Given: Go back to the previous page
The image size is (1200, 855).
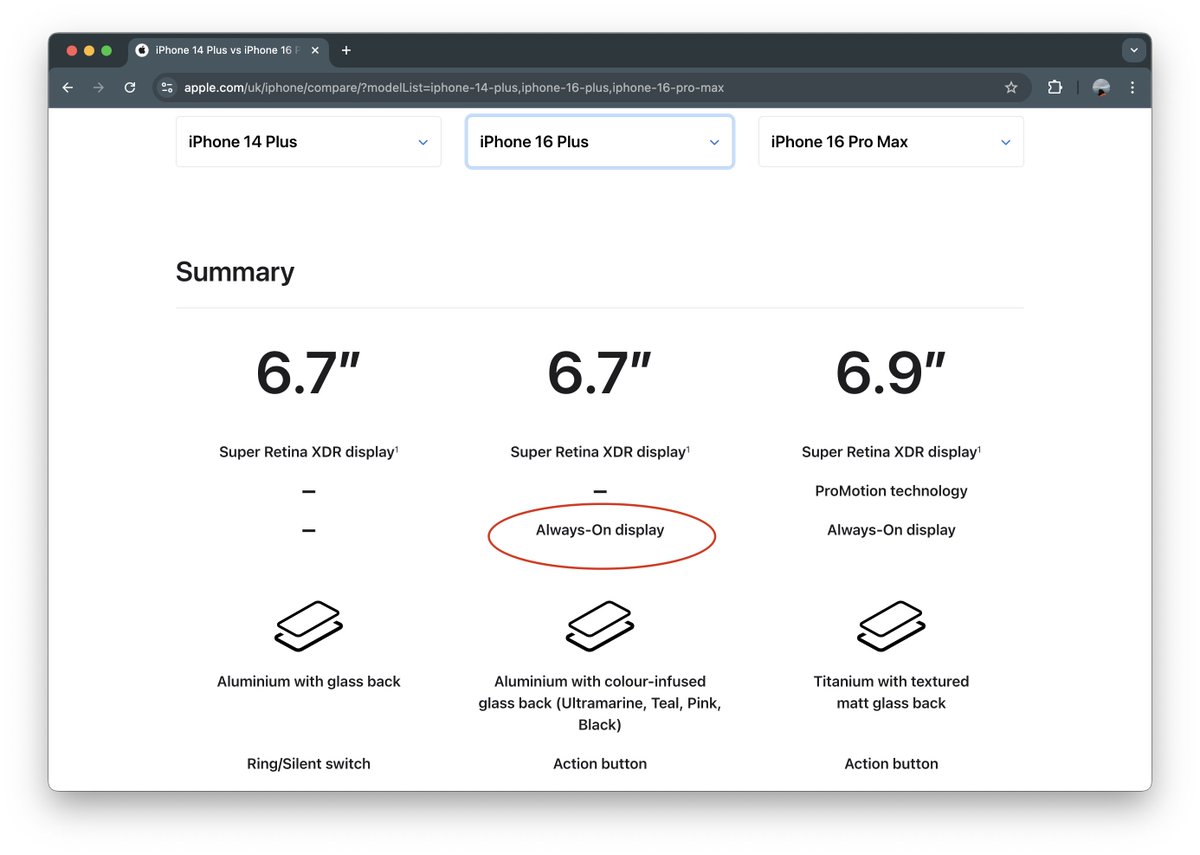Looking at the screenshot, I should 68,88.
